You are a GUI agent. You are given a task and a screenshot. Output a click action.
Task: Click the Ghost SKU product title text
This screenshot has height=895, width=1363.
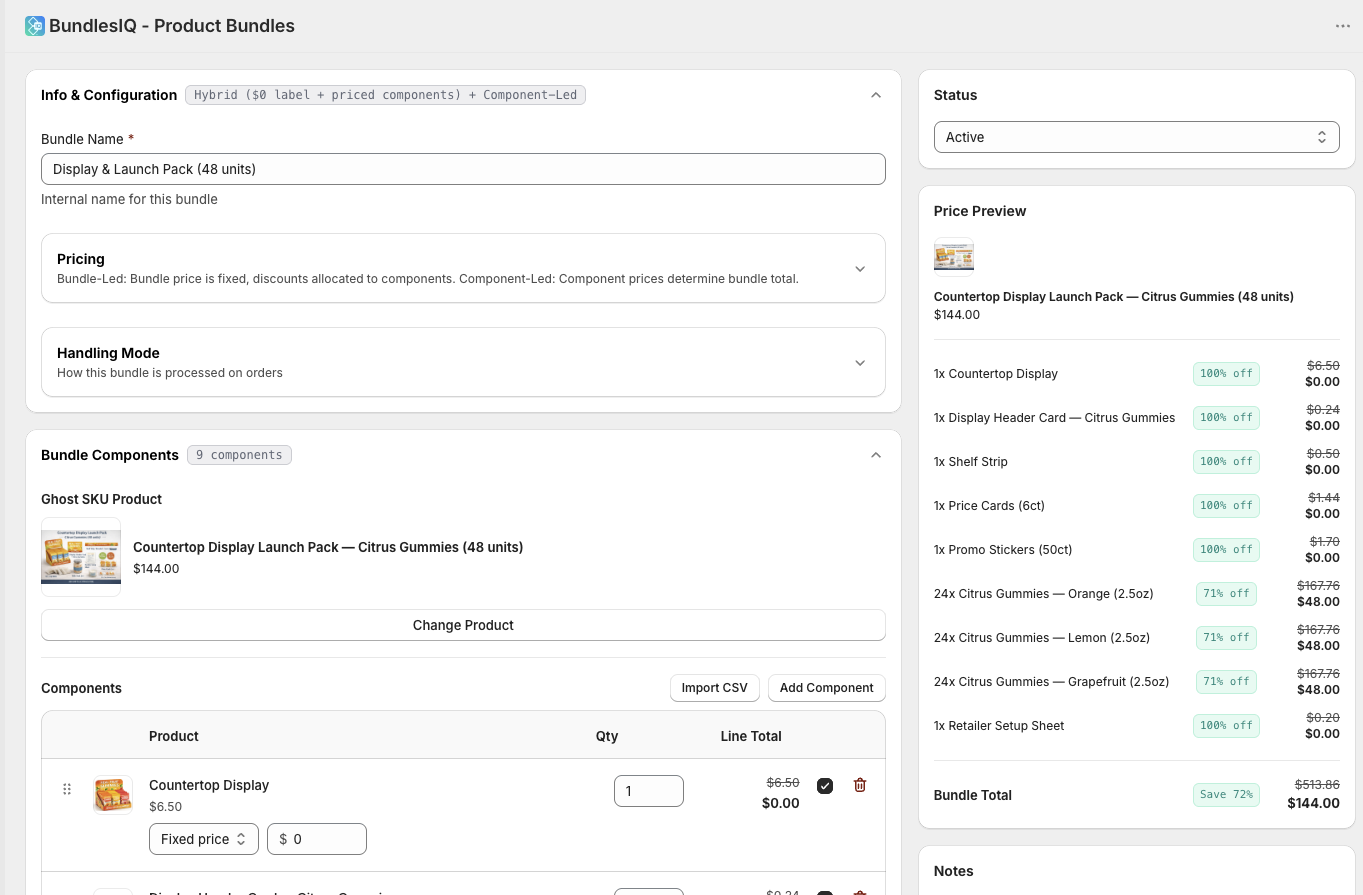pos(328,547)
